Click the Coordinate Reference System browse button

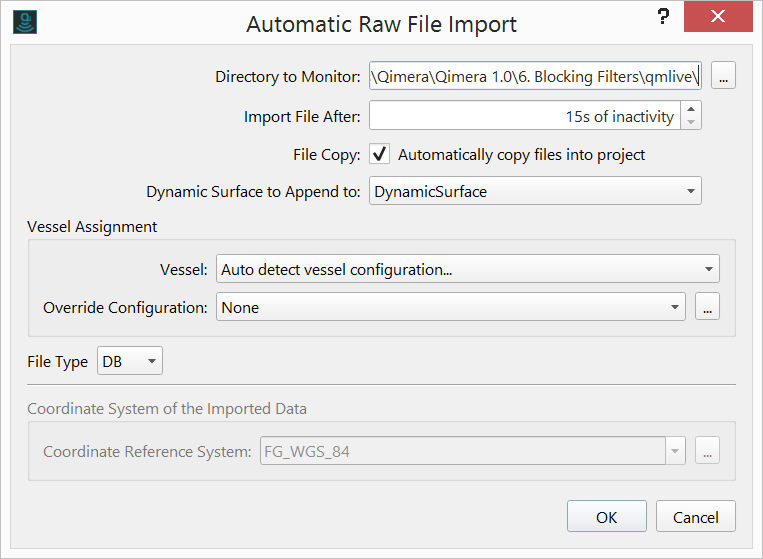pyautogui.click(x=707, y=452)
